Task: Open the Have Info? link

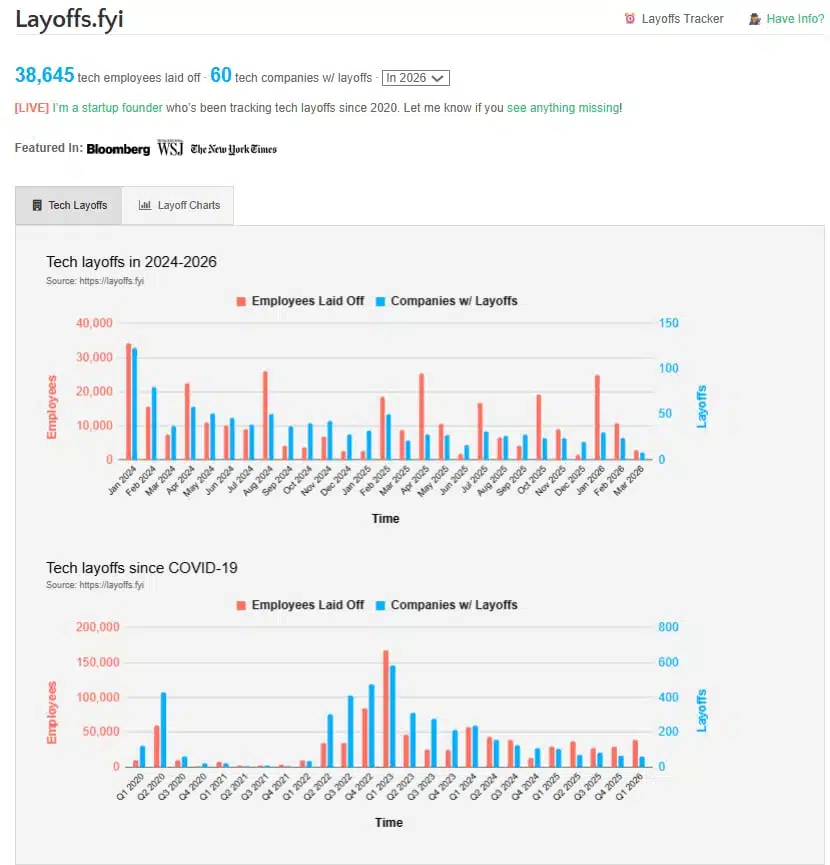Action: 795,19
